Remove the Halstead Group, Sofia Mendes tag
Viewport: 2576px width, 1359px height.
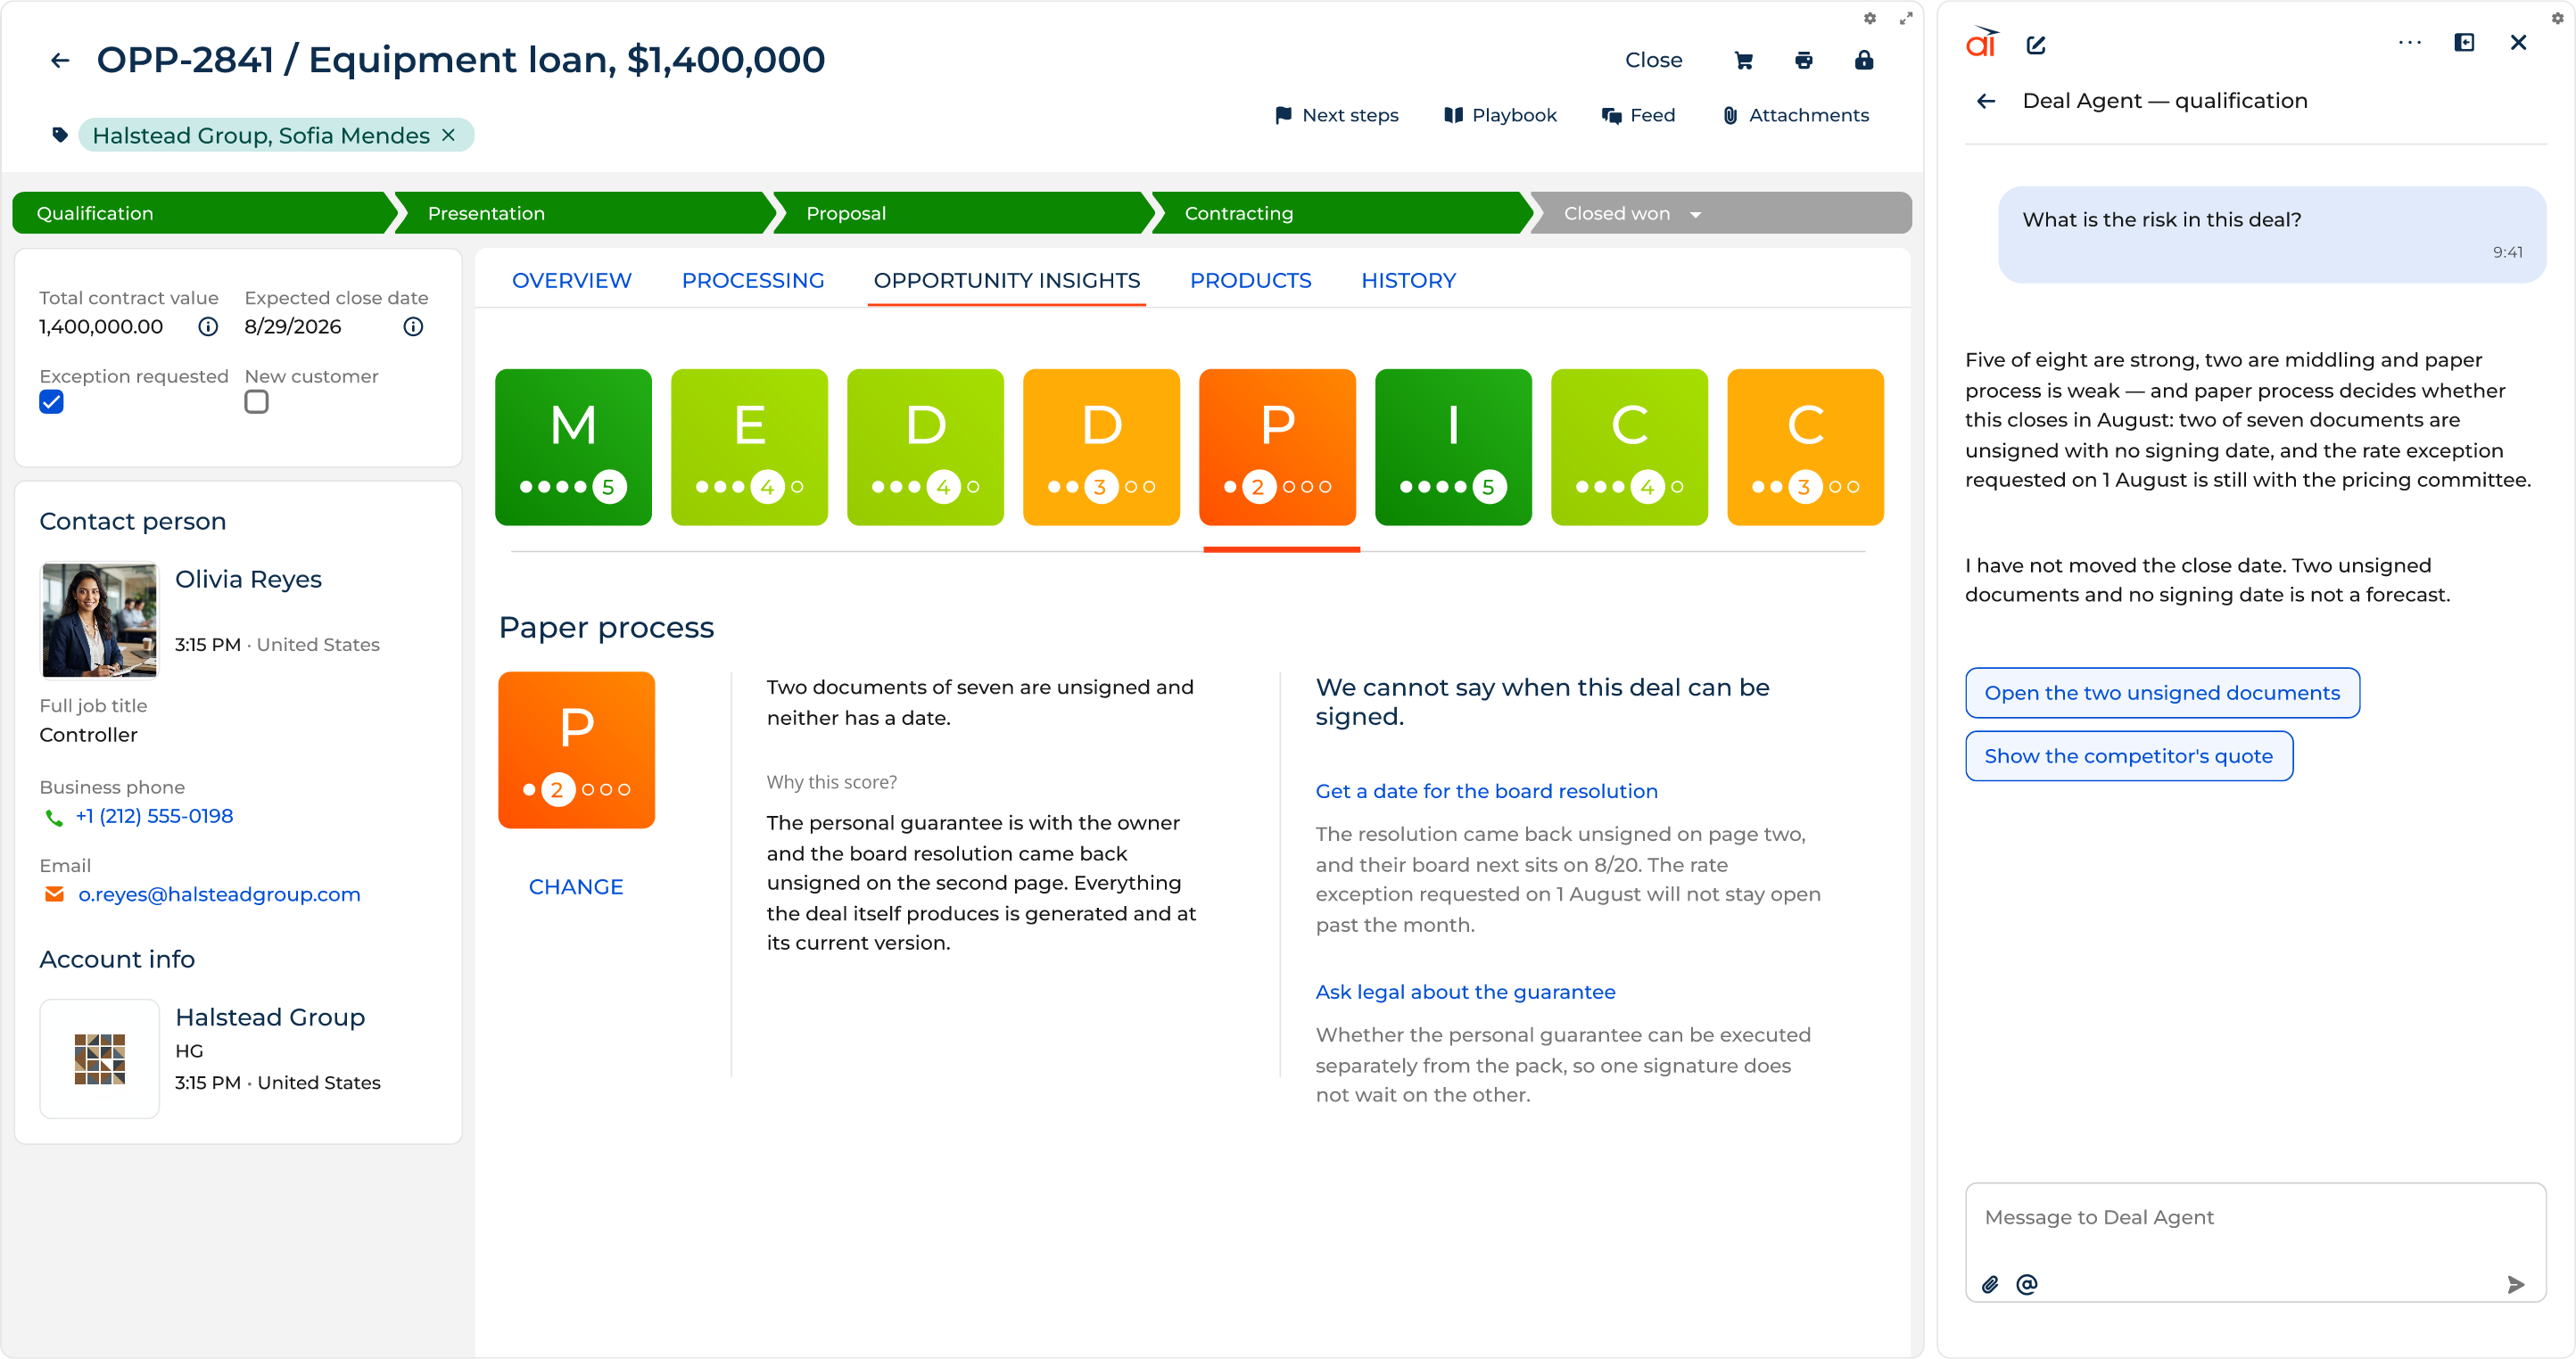tap(449, 135)
